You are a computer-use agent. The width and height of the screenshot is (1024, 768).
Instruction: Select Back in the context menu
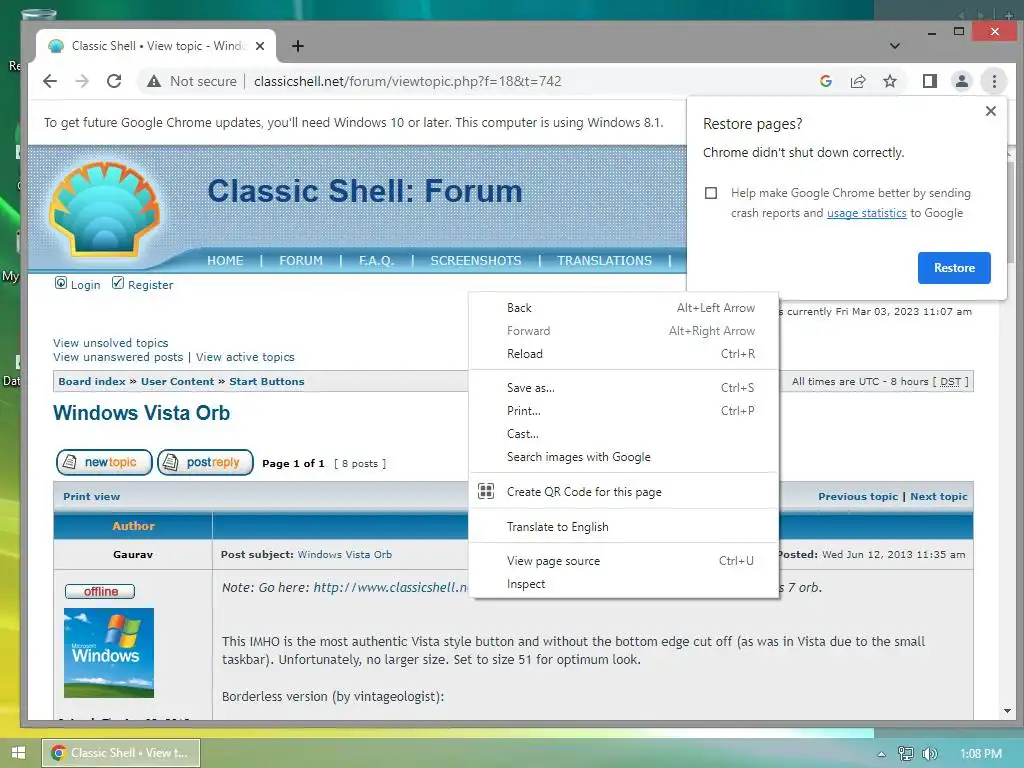coord(624,308)
